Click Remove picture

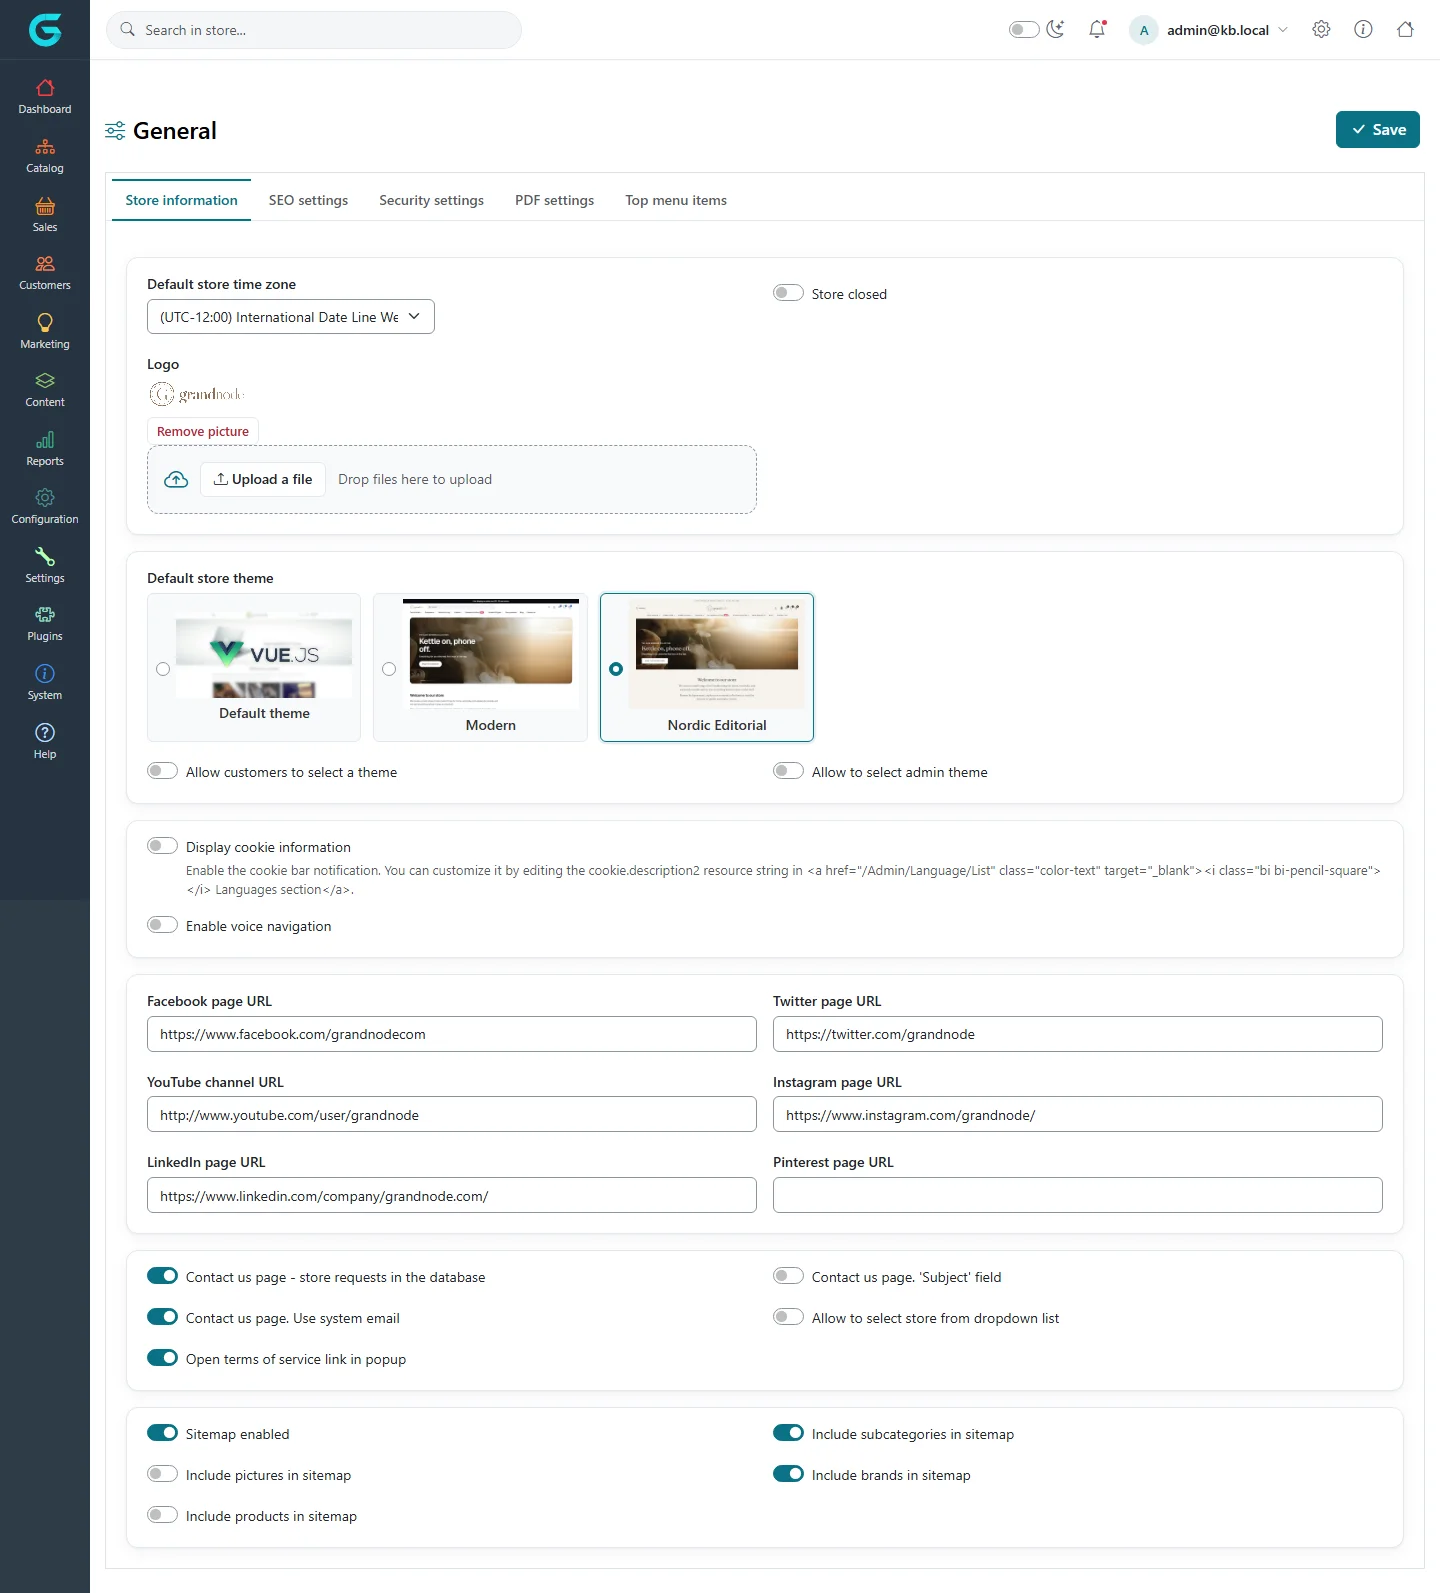(203, 431)
